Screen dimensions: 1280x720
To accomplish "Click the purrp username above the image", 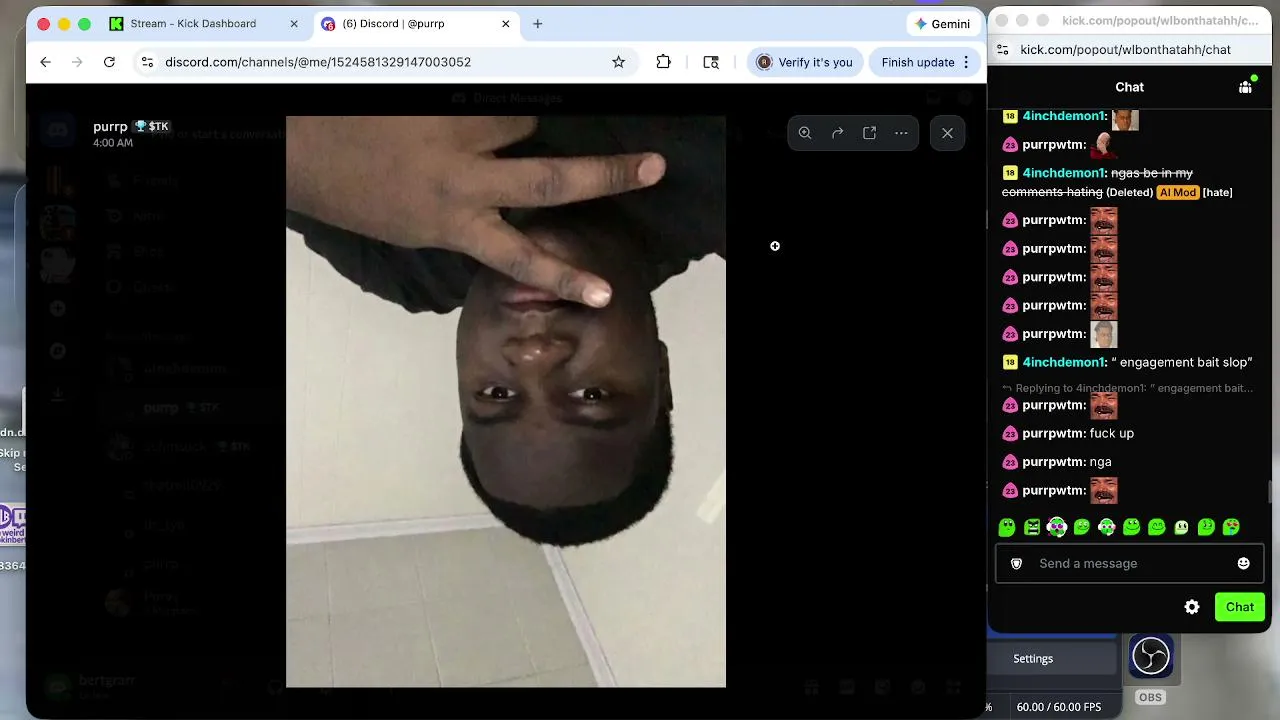I will tap(110, 126).
